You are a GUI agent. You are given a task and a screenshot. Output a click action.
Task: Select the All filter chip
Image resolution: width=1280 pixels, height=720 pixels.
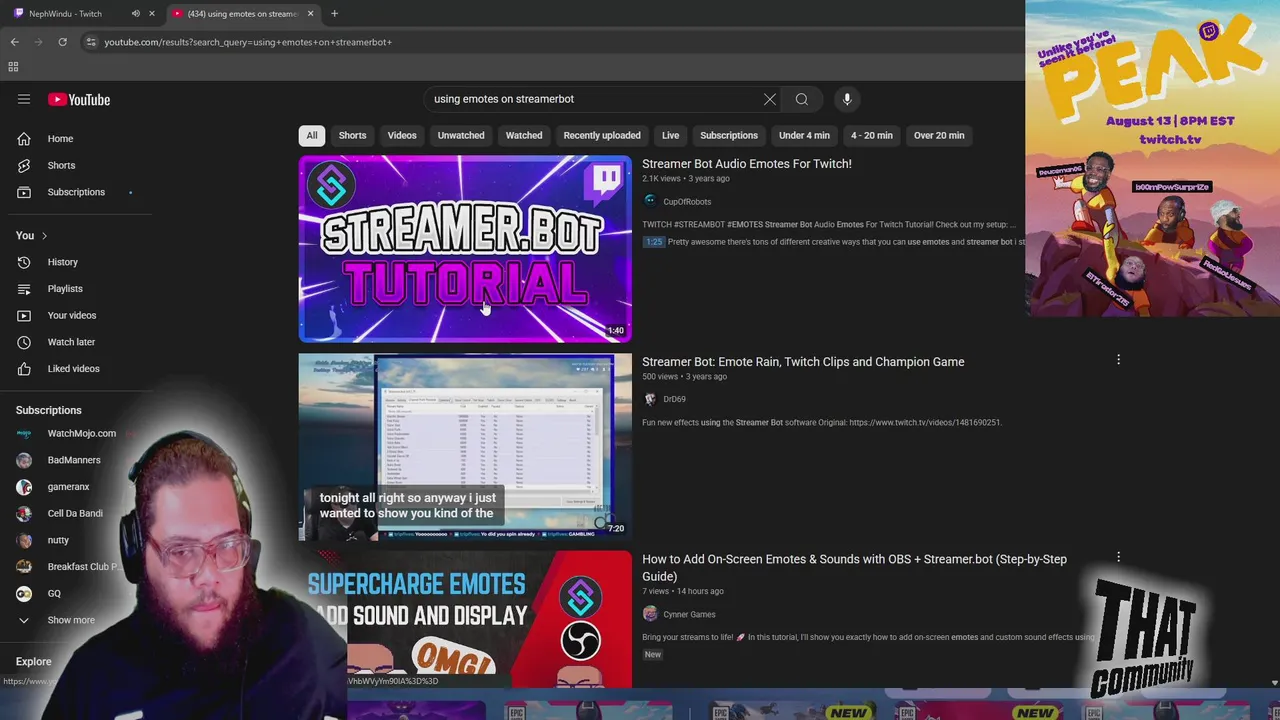[312, 136]
